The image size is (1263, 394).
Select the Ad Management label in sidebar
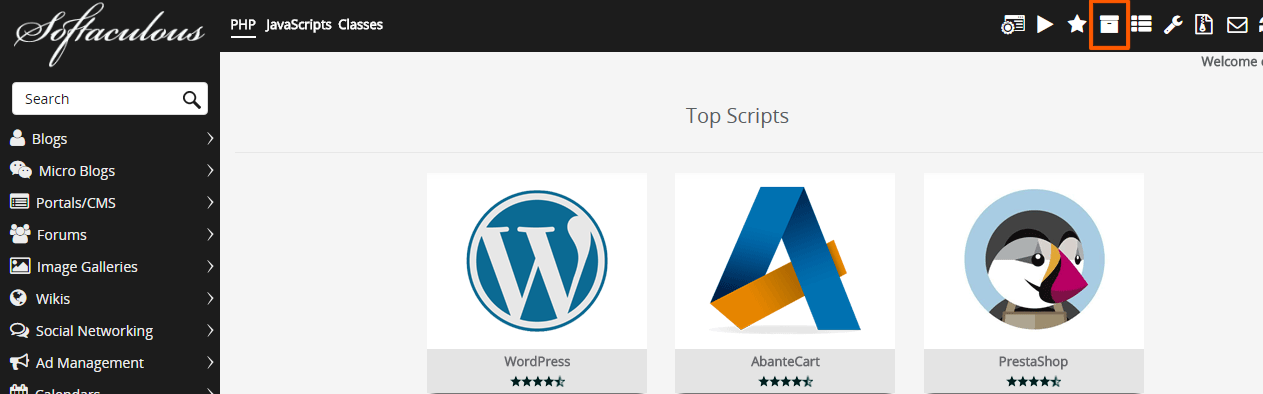(x=90, y=363)
